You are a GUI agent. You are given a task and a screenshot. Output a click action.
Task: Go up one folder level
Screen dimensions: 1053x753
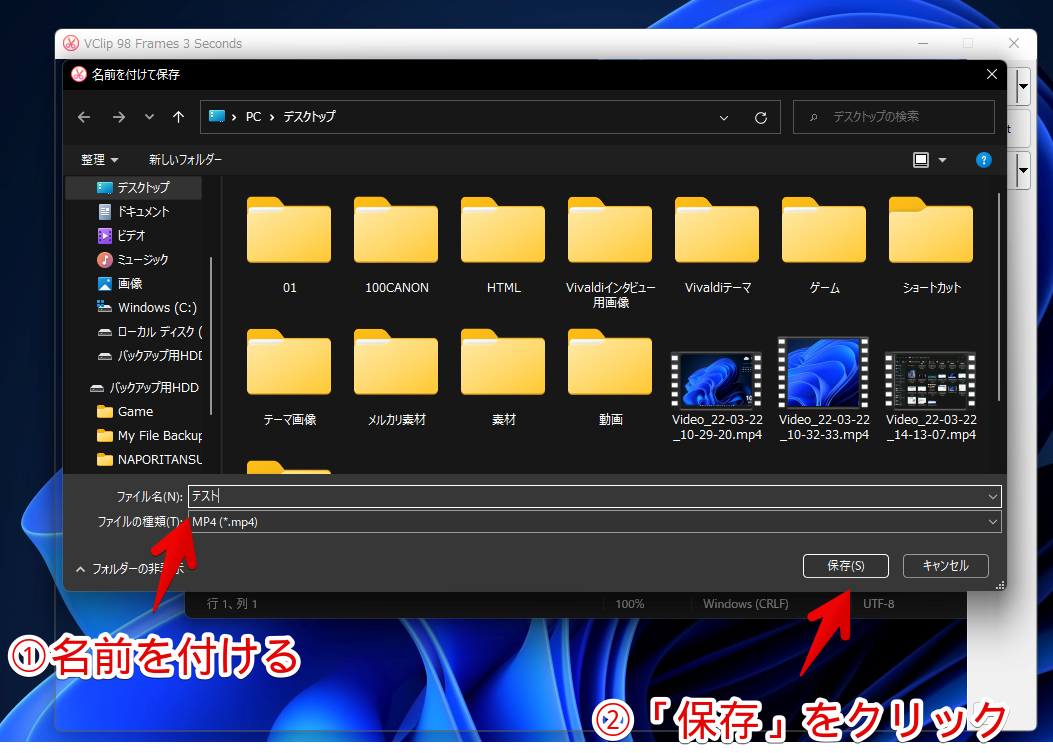[x=178, y=117]
